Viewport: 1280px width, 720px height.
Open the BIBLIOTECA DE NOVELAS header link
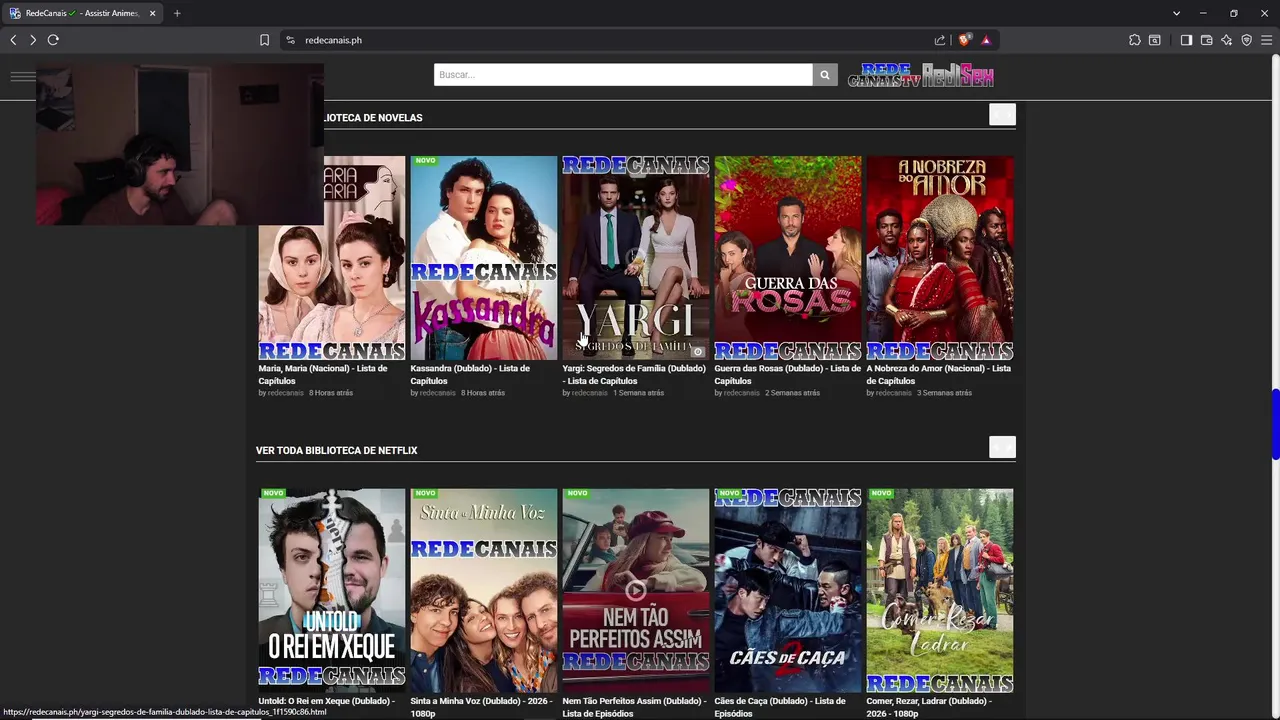pyautogui.click(x=373, y=118)
